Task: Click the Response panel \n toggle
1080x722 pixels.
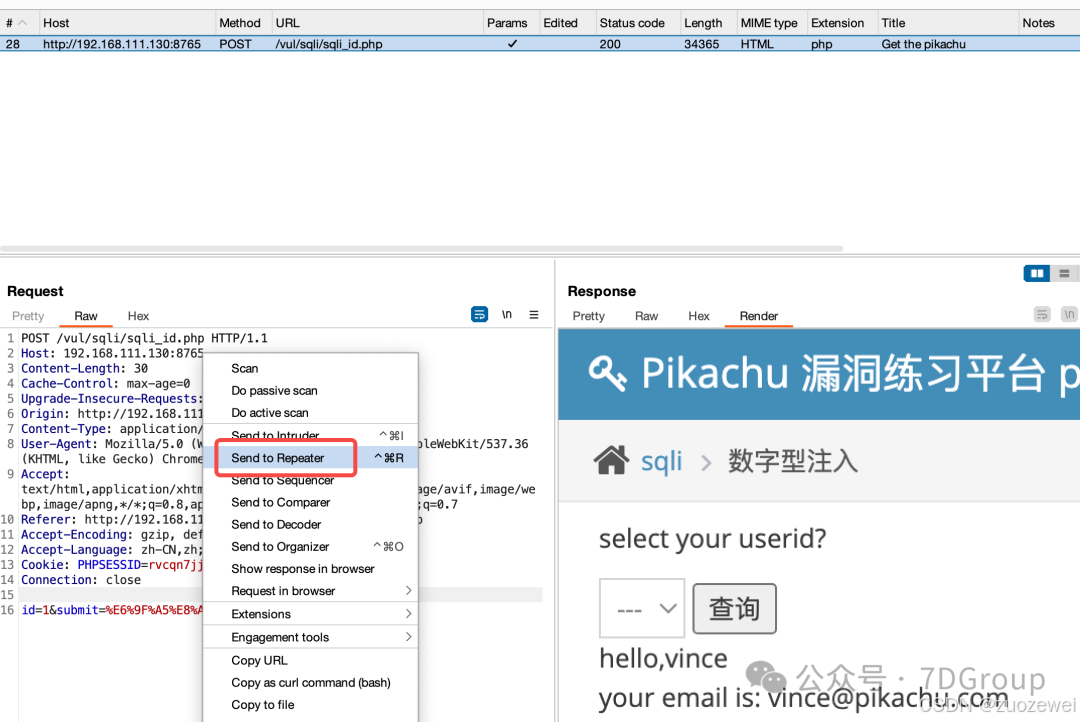Action: point(1069,315)
